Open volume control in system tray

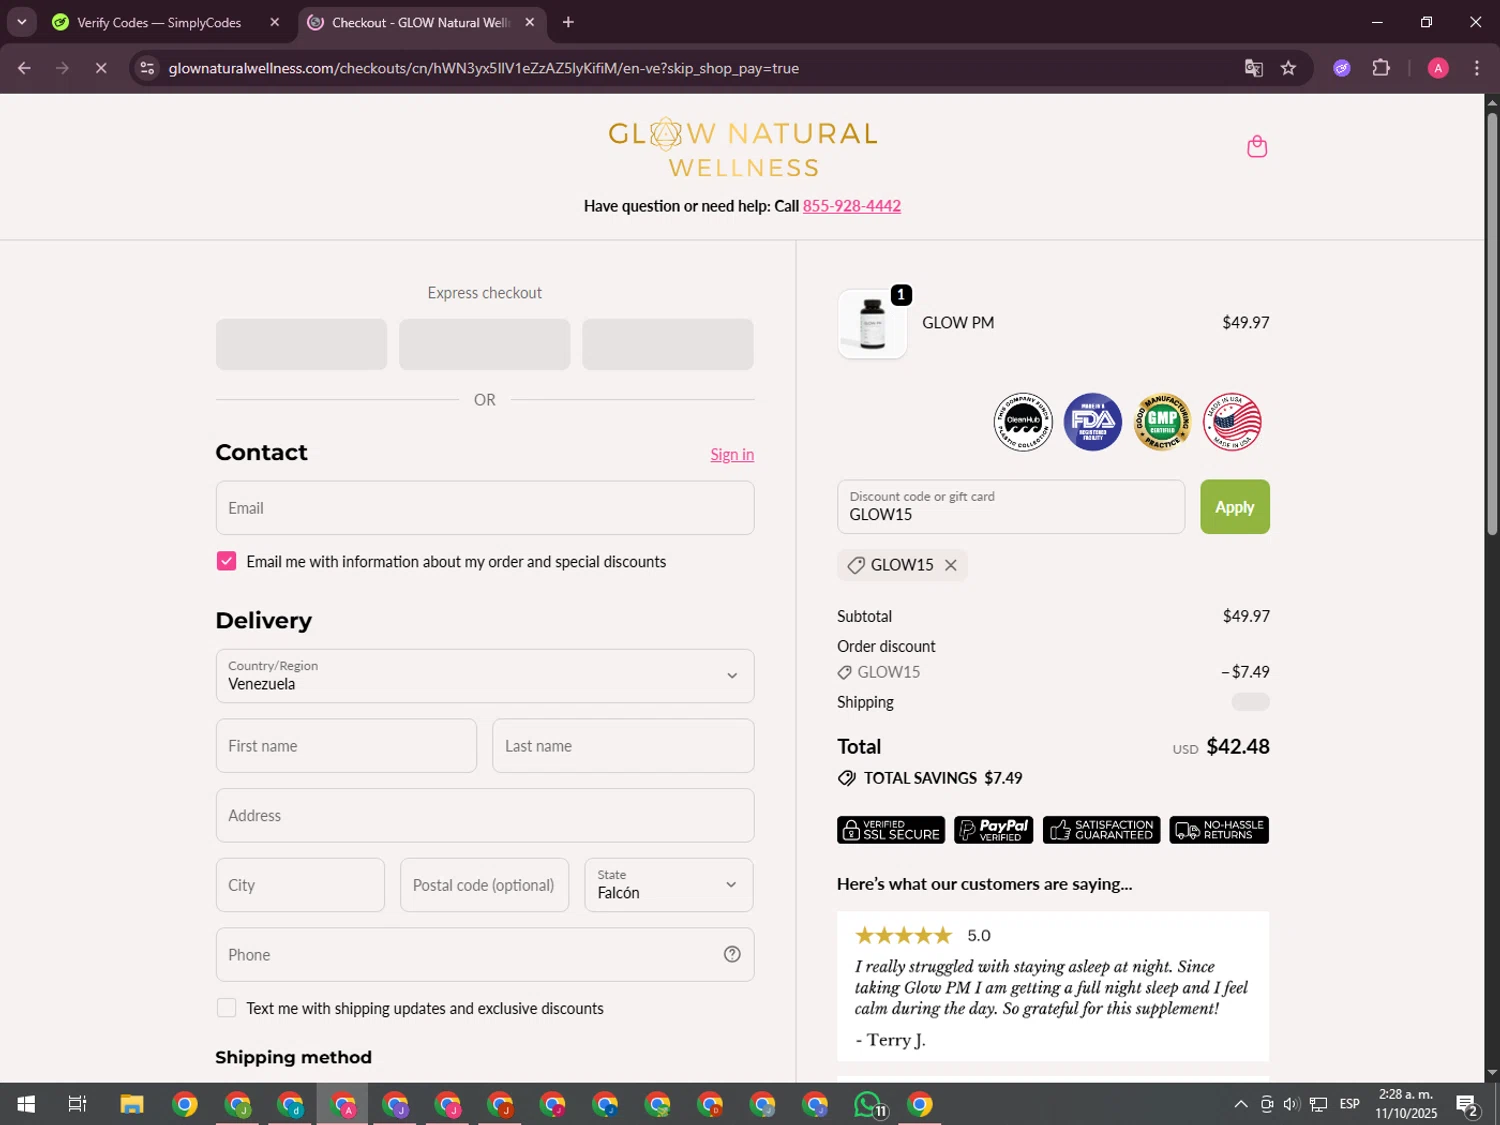click(1291, 1104)
